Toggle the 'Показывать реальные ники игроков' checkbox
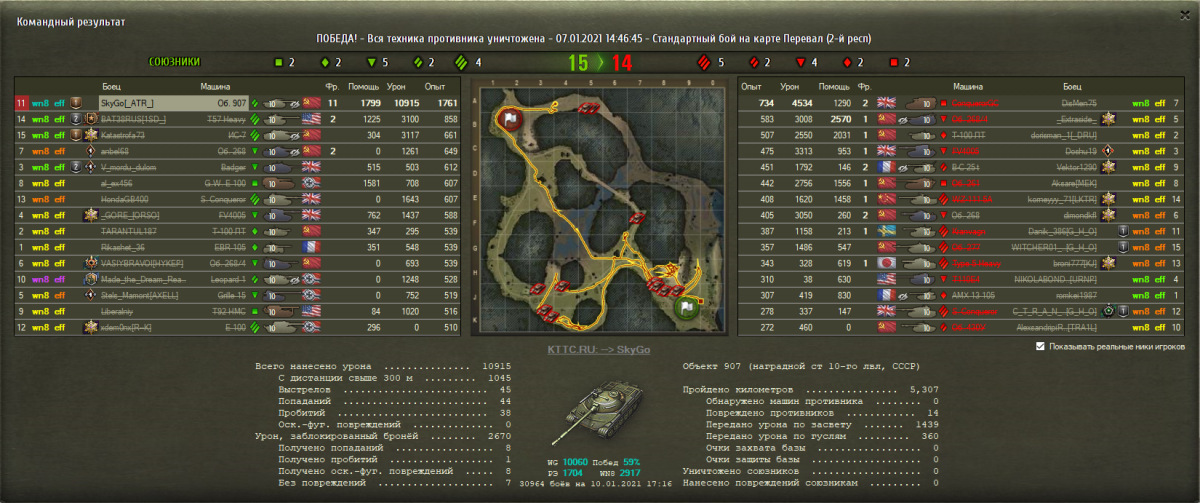1200x503 pixels. point(1041,346)
